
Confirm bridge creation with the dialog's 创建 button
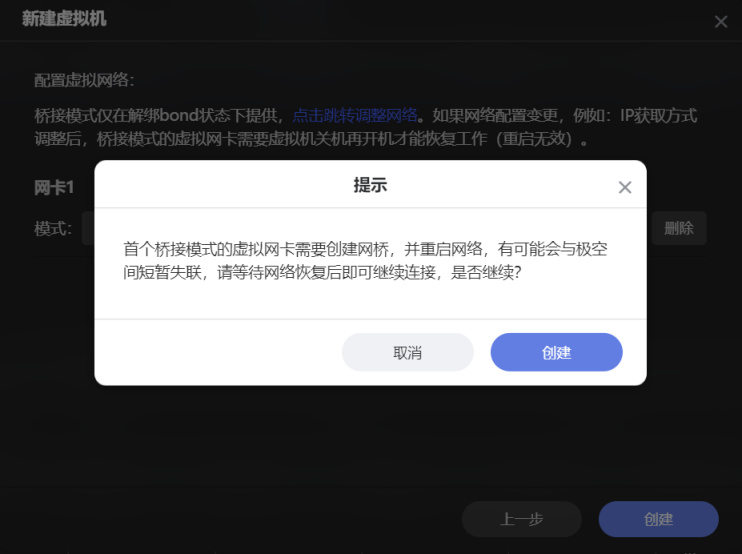click(x=556, y=352)
